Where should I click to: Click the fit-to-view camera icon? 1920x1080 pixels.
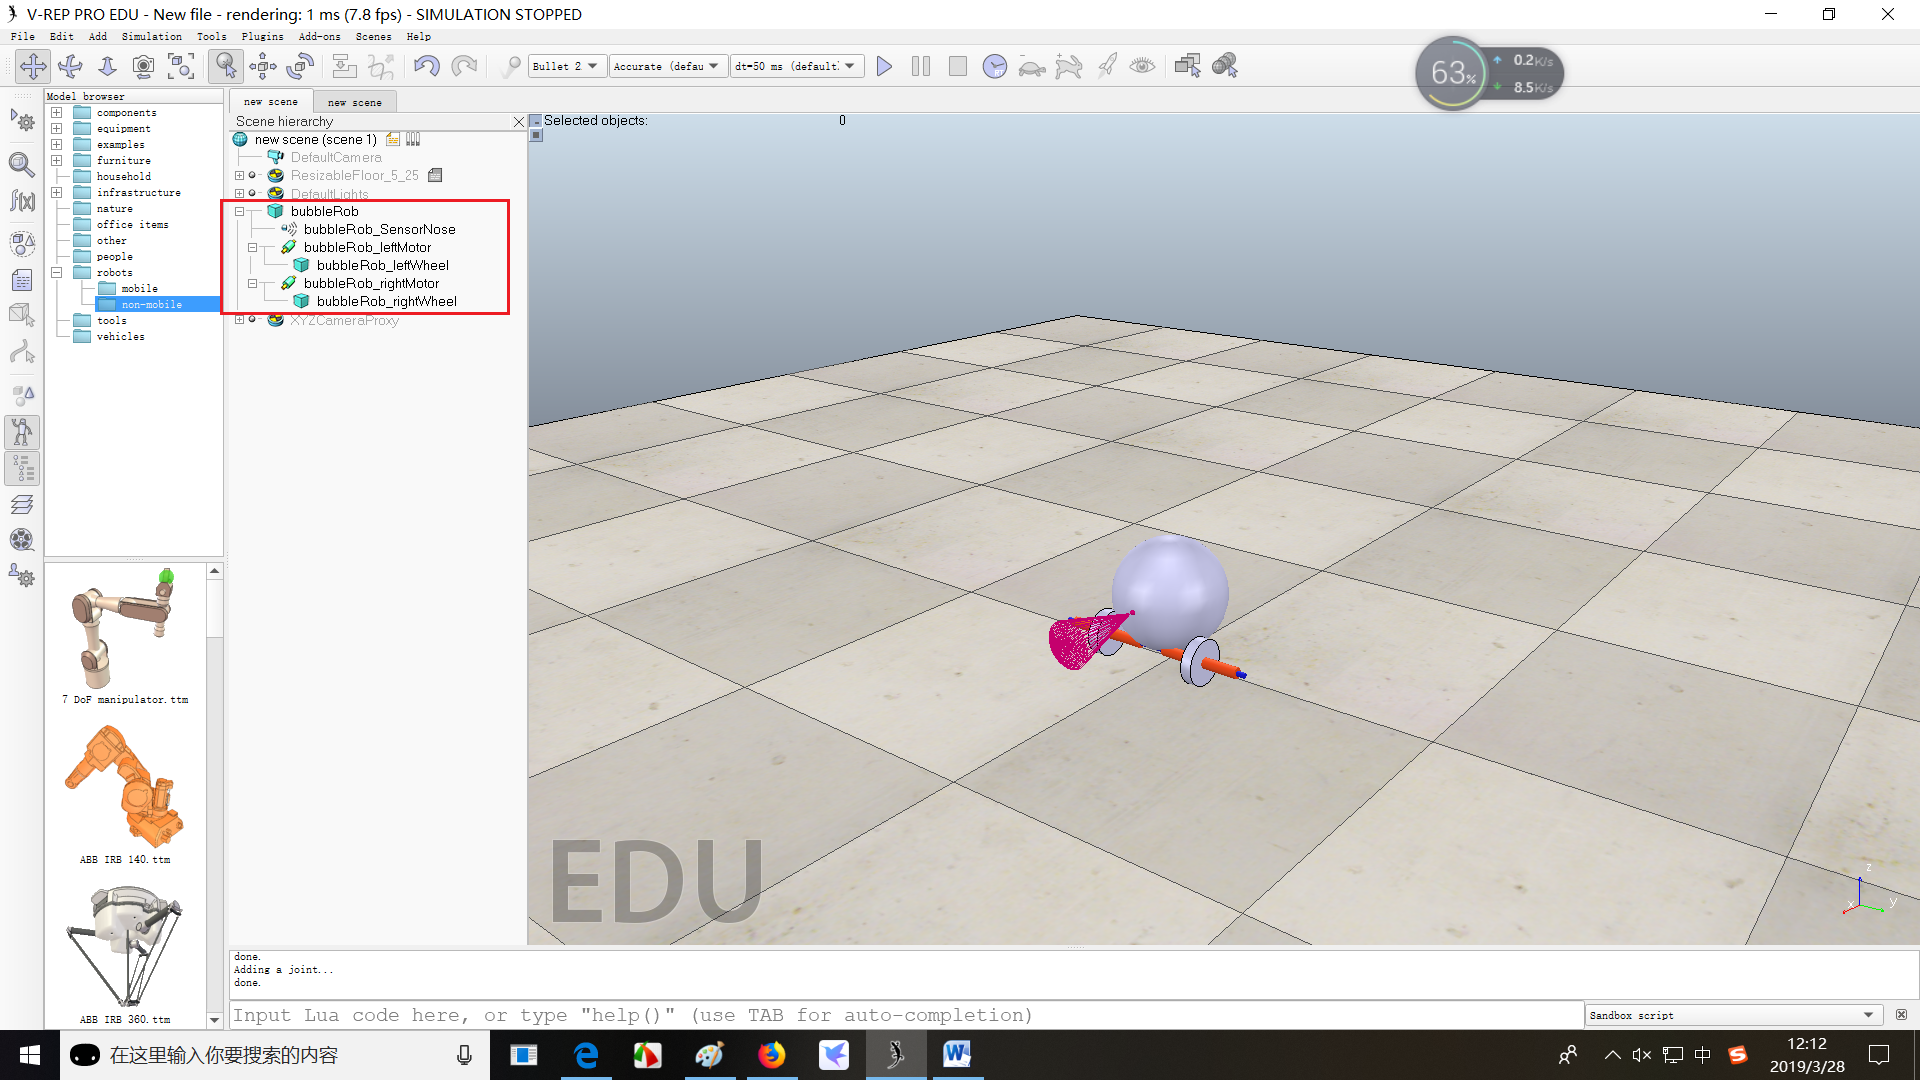[x=181, y=66]
